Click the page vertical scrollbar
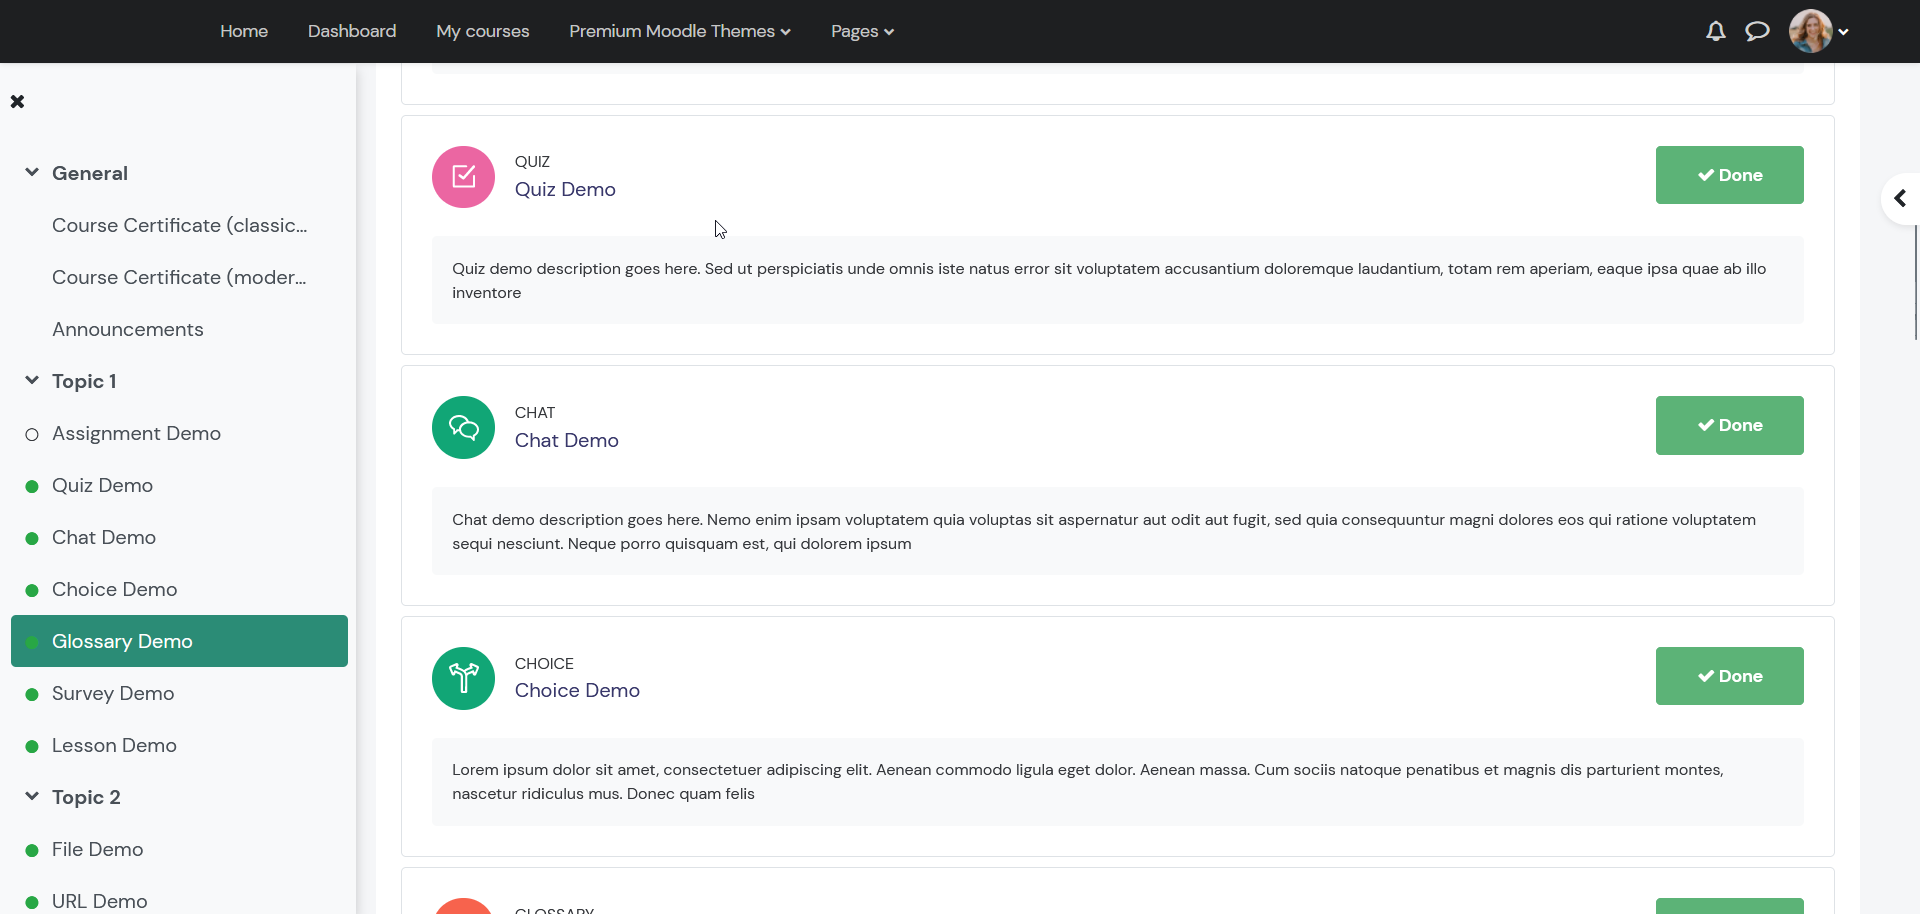This screenshot has width=1920, height=914. click(1916, 283)
